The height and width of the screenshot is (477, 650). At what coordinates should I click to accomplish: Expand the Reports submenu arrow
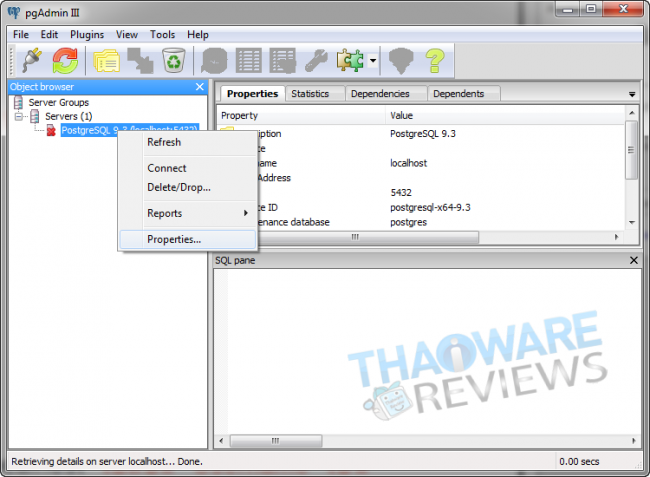(x=246, y=213)
